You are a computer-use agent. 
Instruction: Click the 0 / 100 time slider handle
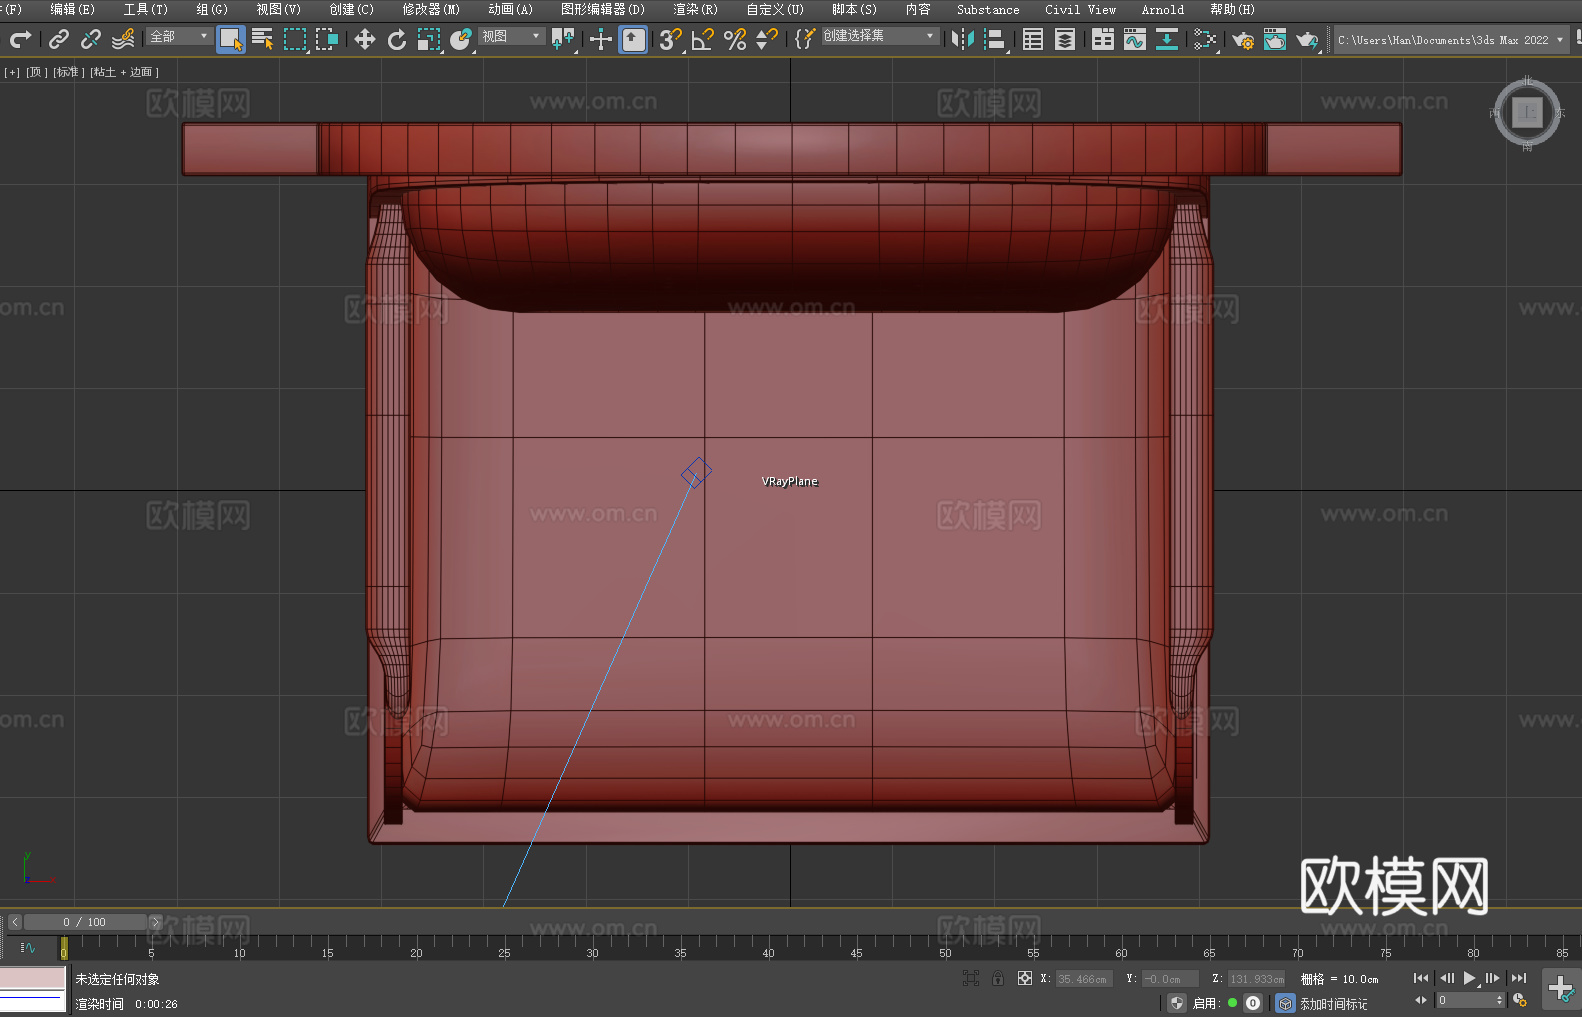[85, 922]
